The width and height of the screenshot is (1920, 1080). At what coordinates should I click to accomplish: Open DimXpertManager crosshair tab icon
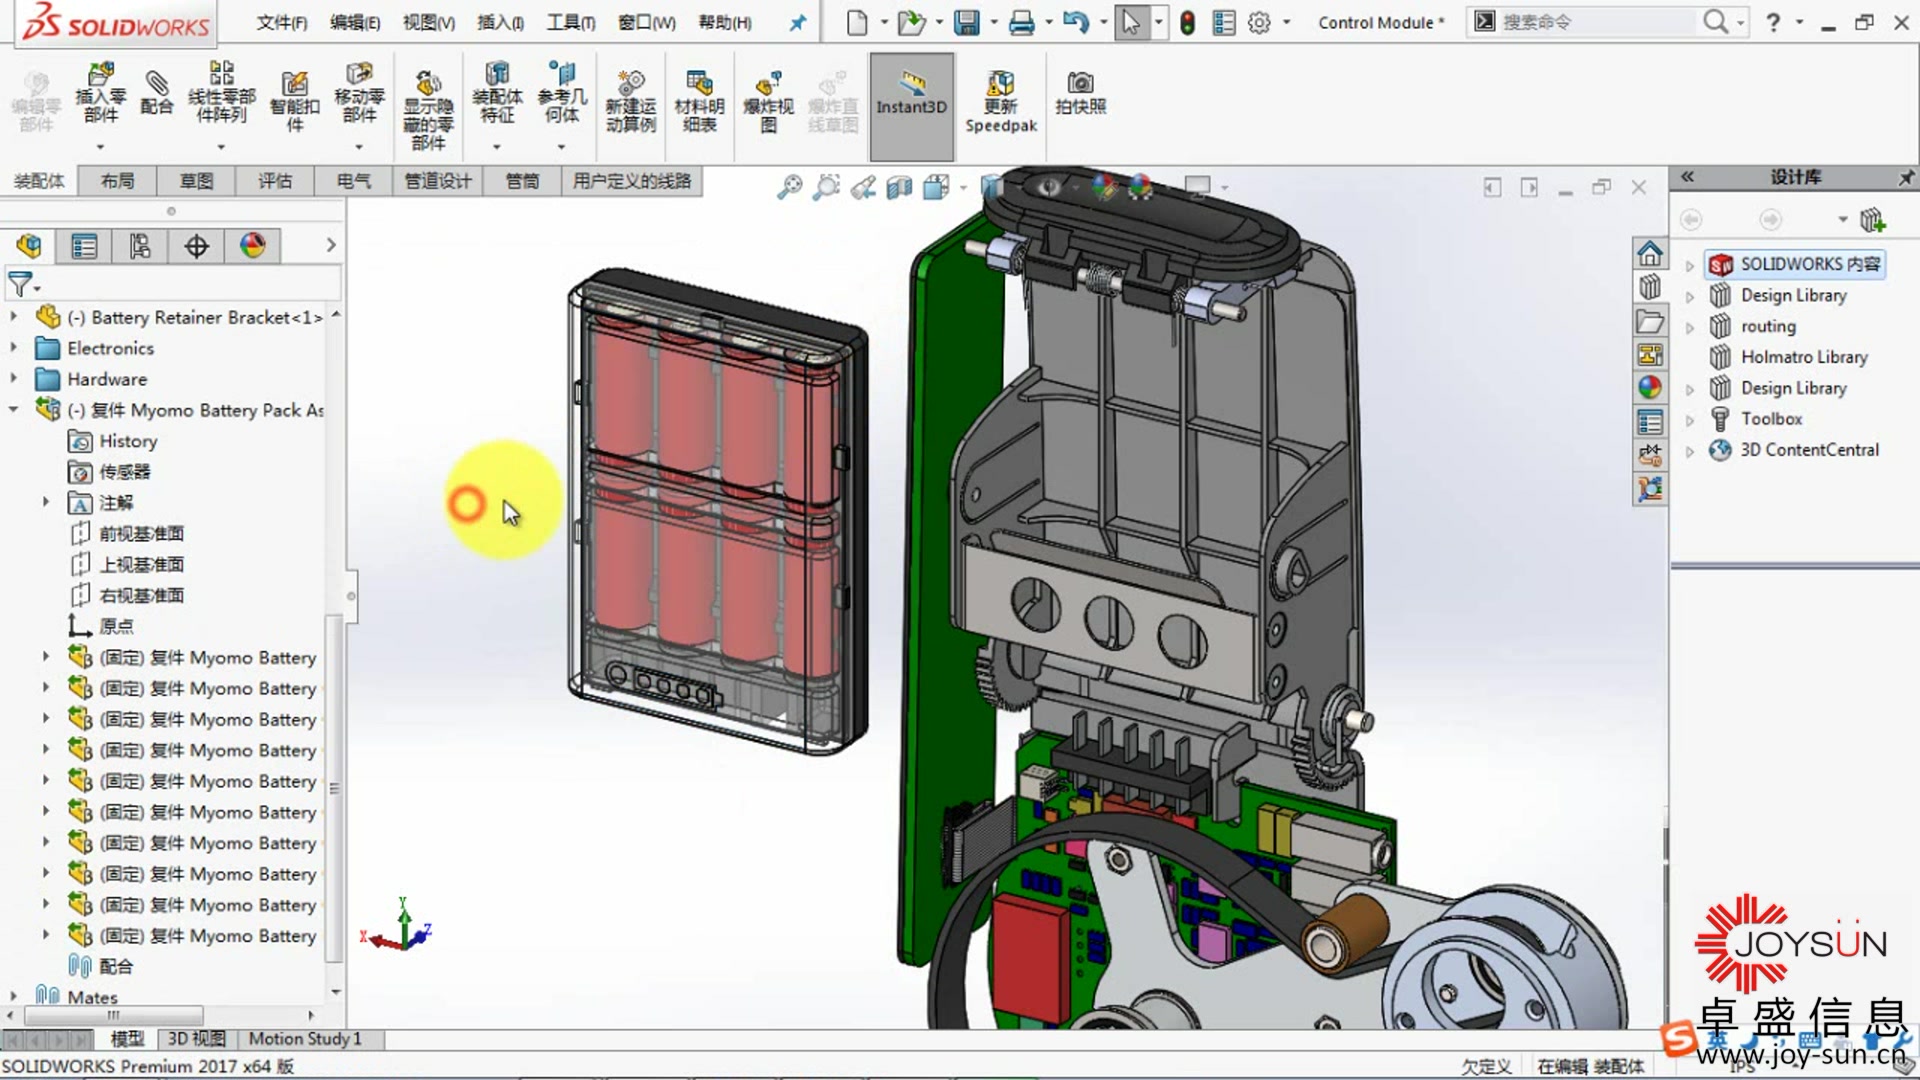click(x=196, y=245)
